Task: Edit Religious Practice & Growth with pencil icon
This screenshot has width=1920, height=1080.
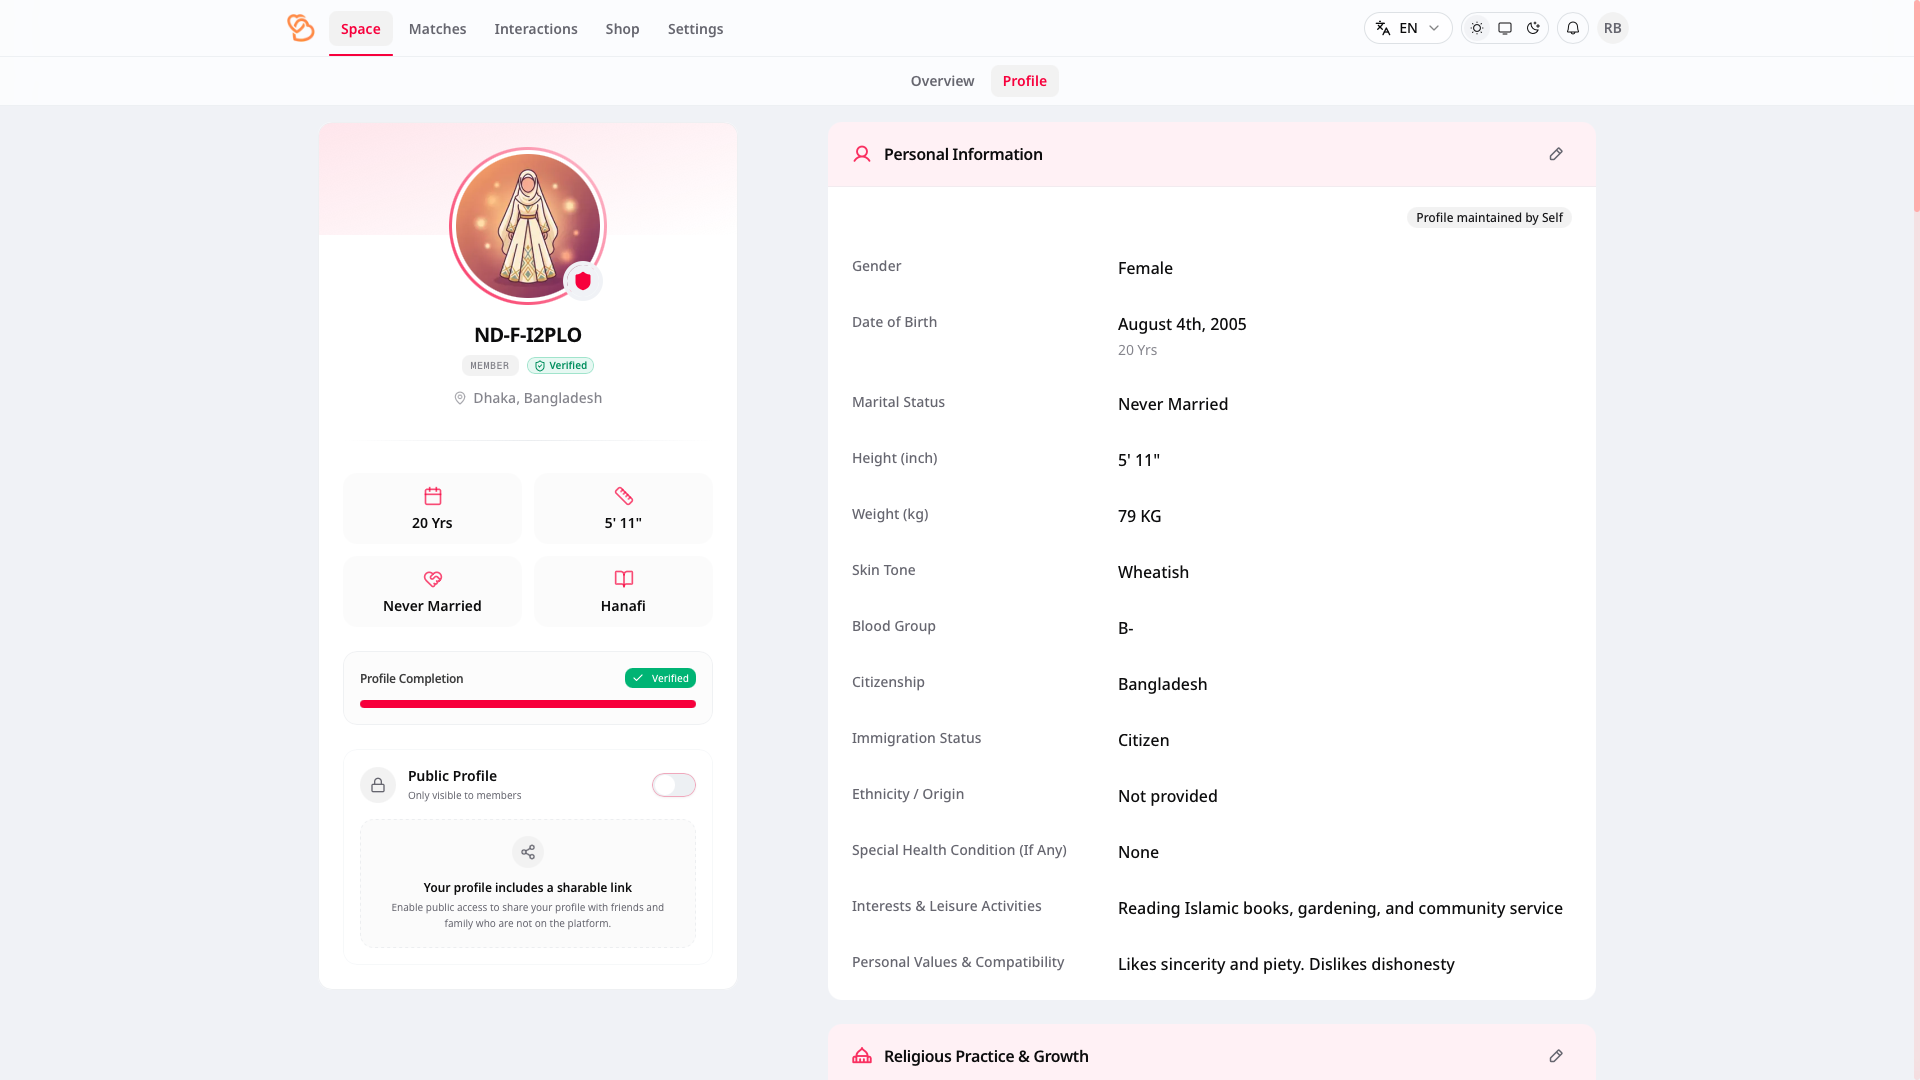Action: point(1556,1056)
